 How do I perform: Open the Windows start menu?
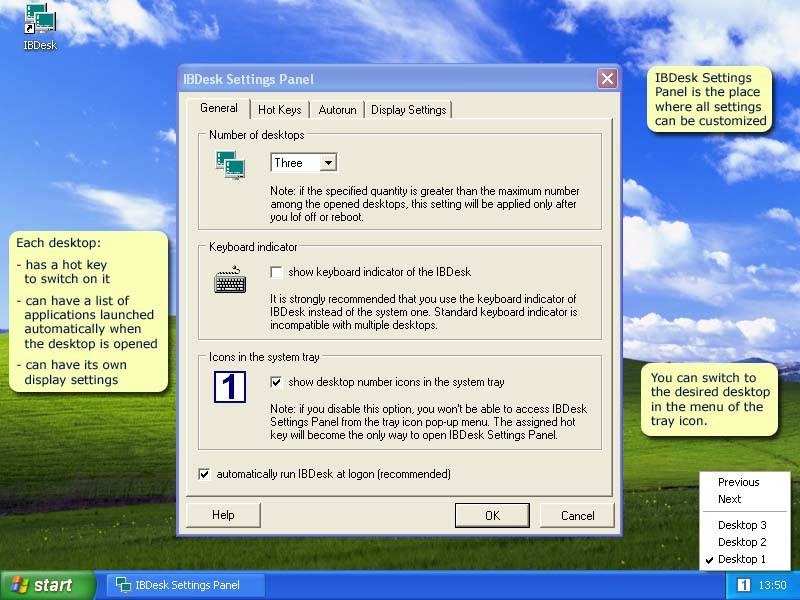(x=47, y=585)
